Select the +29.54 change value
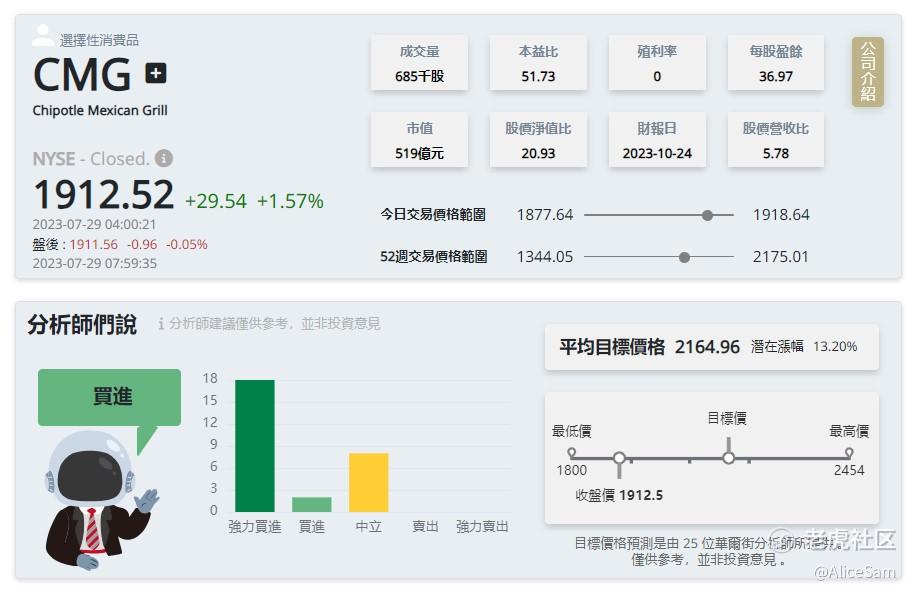This screenshot has width=914, height=593. [216, 201]
